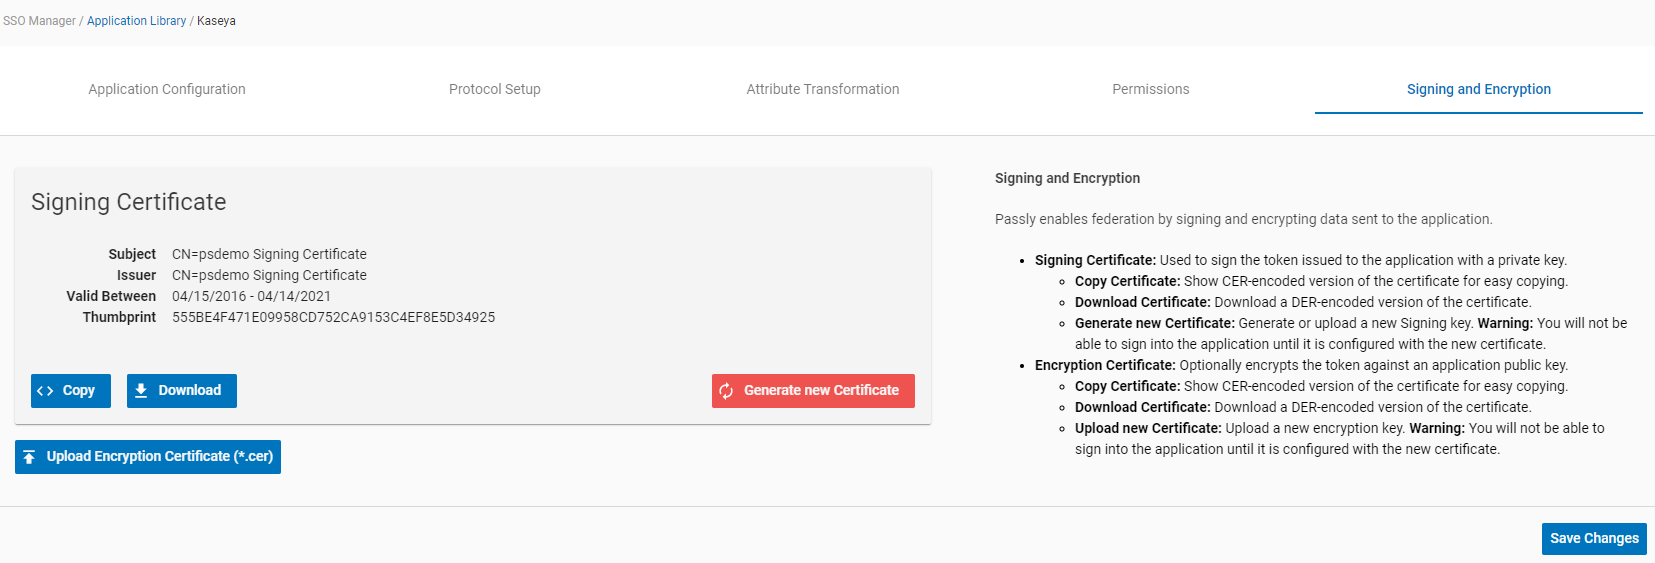Image resolution: width=1655 pixels, height=563 pixels.
Task: Click the Valid Between date range
Action: pos(251,296)
